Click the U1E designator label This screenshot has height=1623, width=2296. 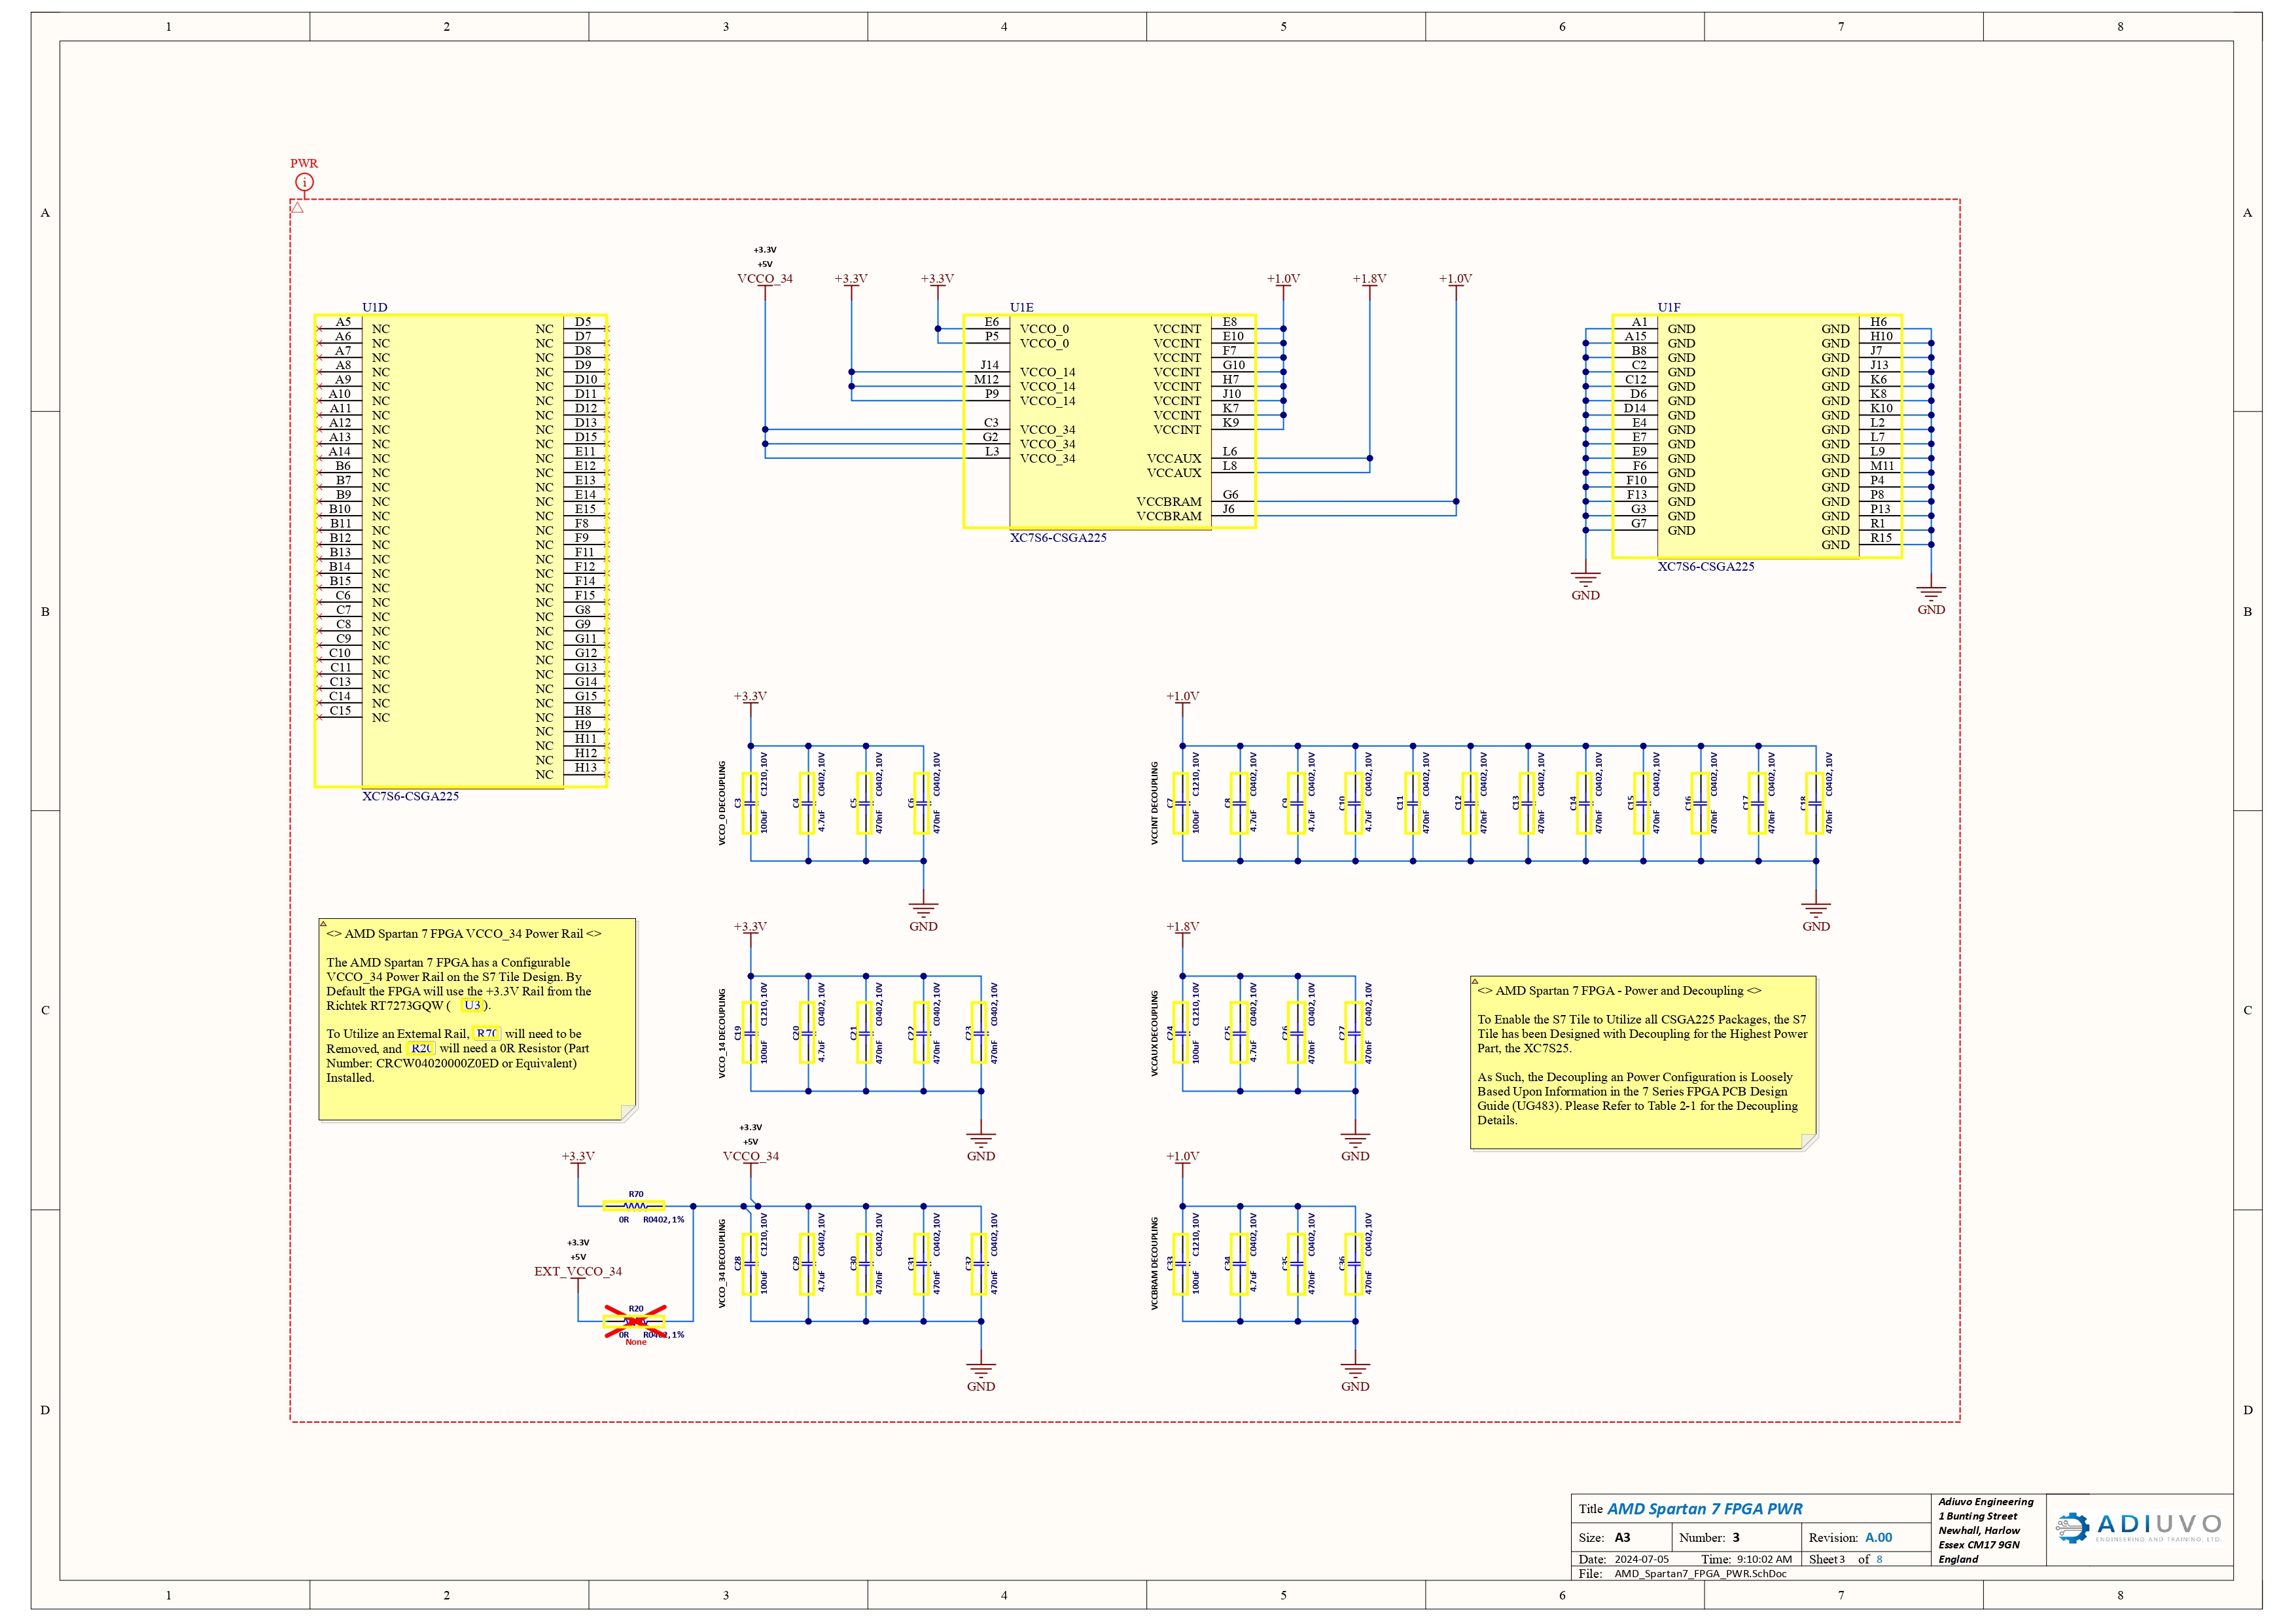pos(1022,307)
